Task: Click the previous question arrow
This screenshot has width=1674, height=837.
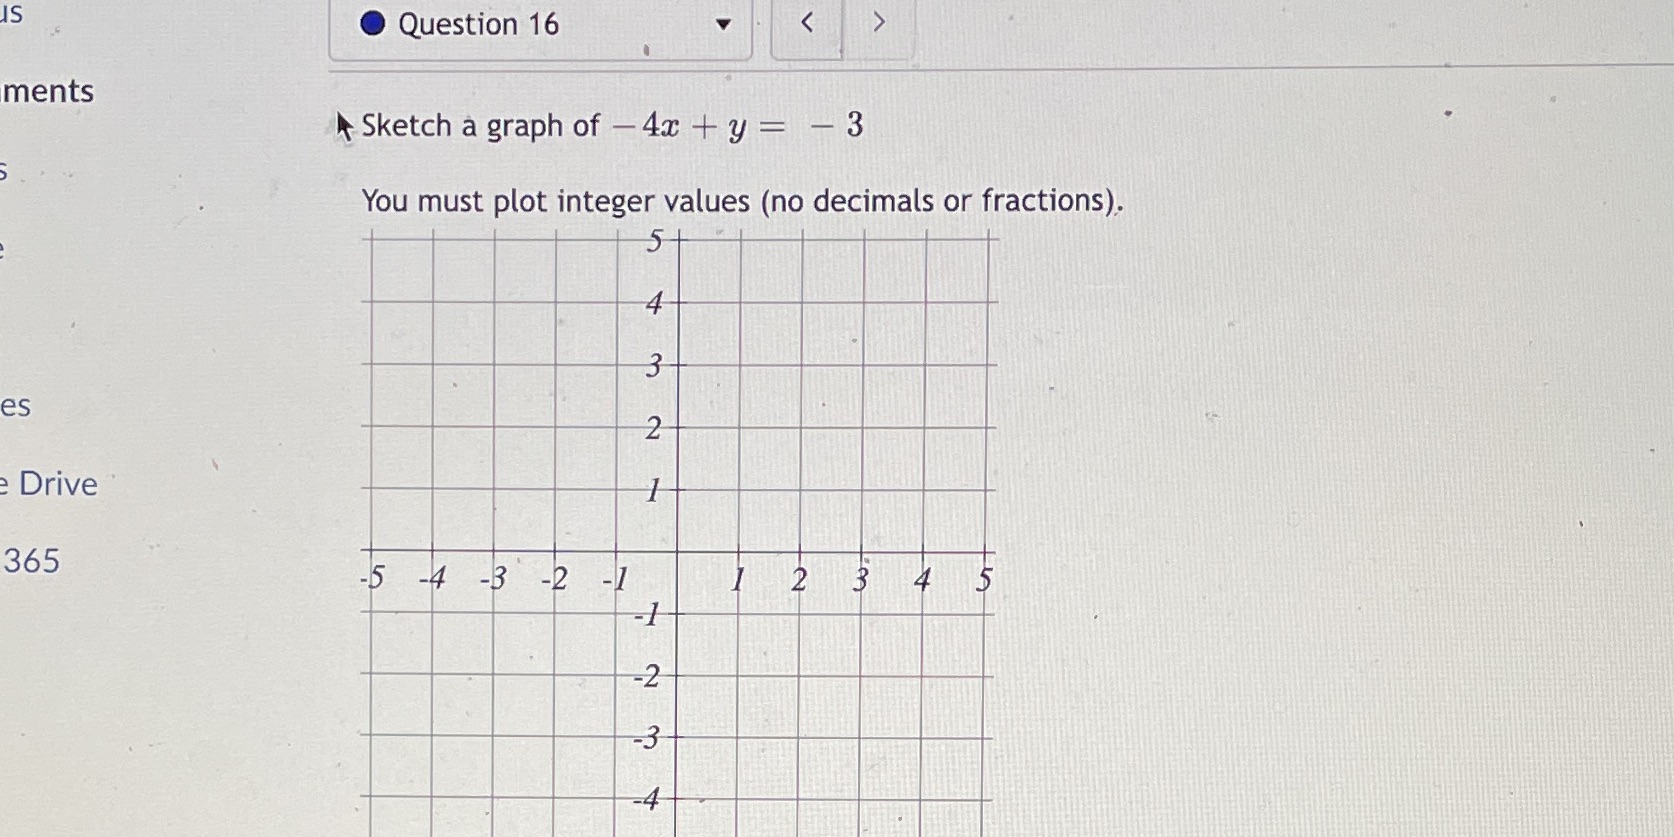Action: click(x=806, y=22)
